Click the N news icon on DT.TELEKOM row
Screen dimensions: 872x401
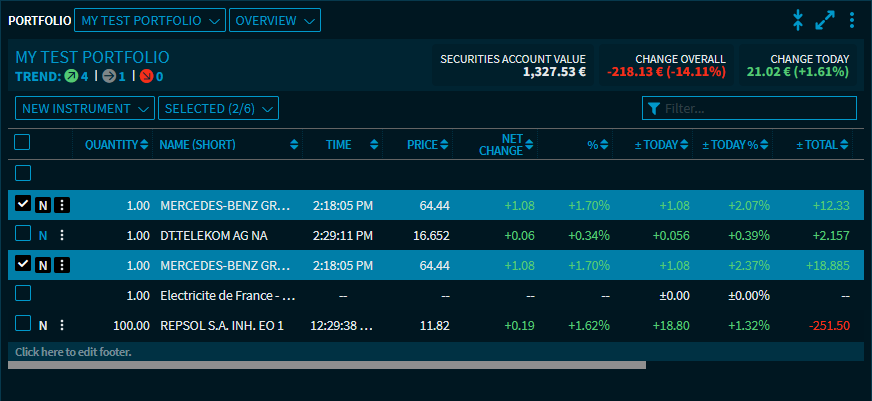tap(43, 236)
